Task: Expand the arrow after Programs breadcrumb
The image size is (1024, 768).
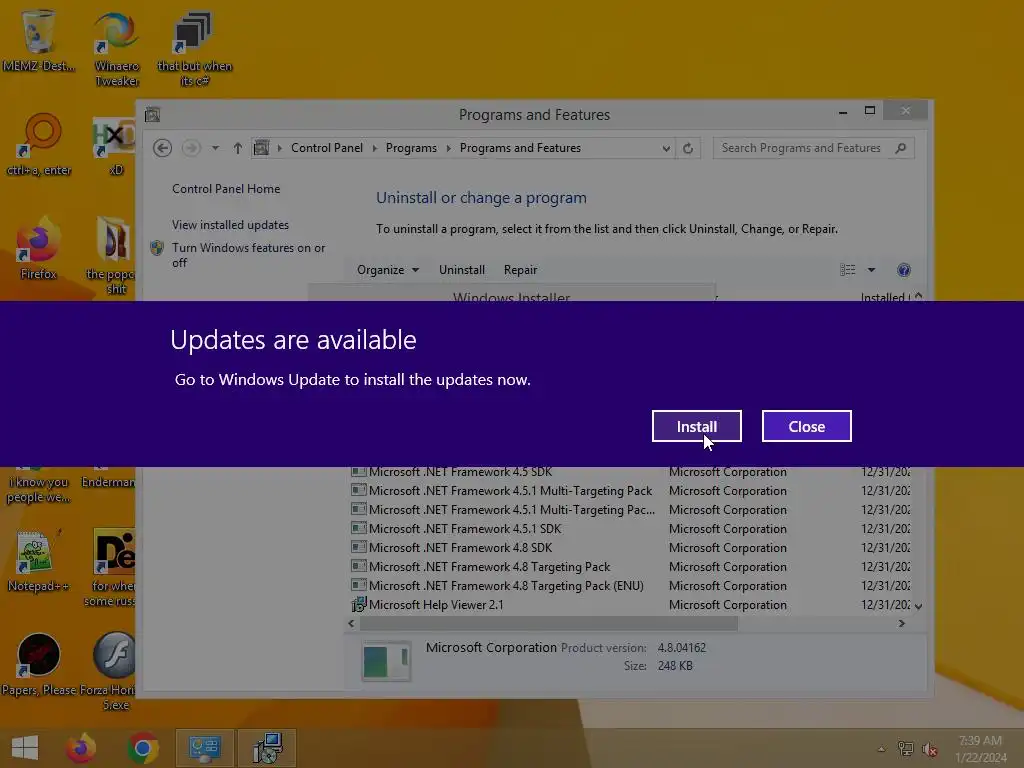Action: pos(449,148)
